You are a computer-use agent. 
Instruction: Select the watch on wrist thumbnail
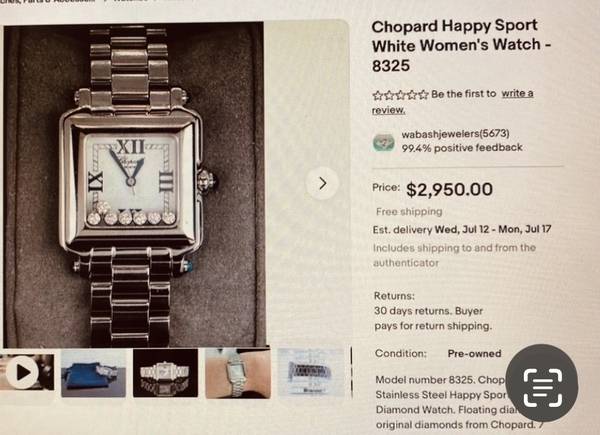pyautogui.click(x=238, y=373)
